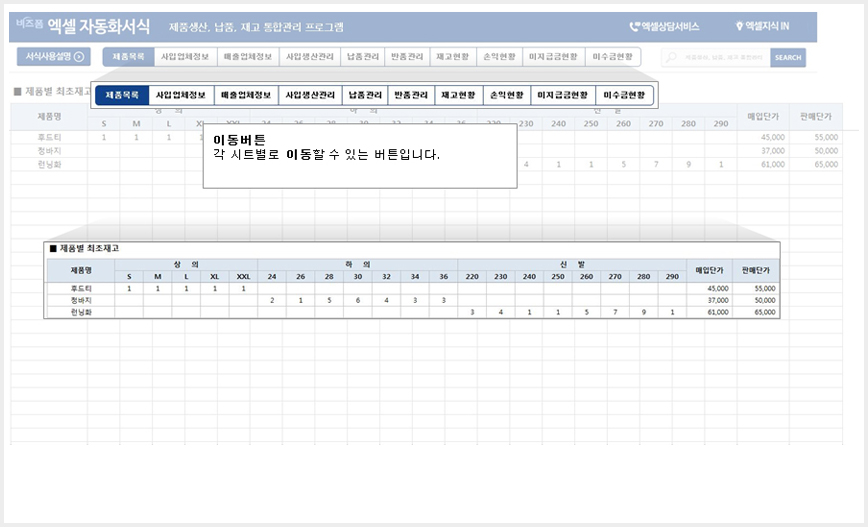This screenshot has width=868, height=527.
Task: Select 런닝화 cell in the dimmed background sheet
Action: point(49,164)
